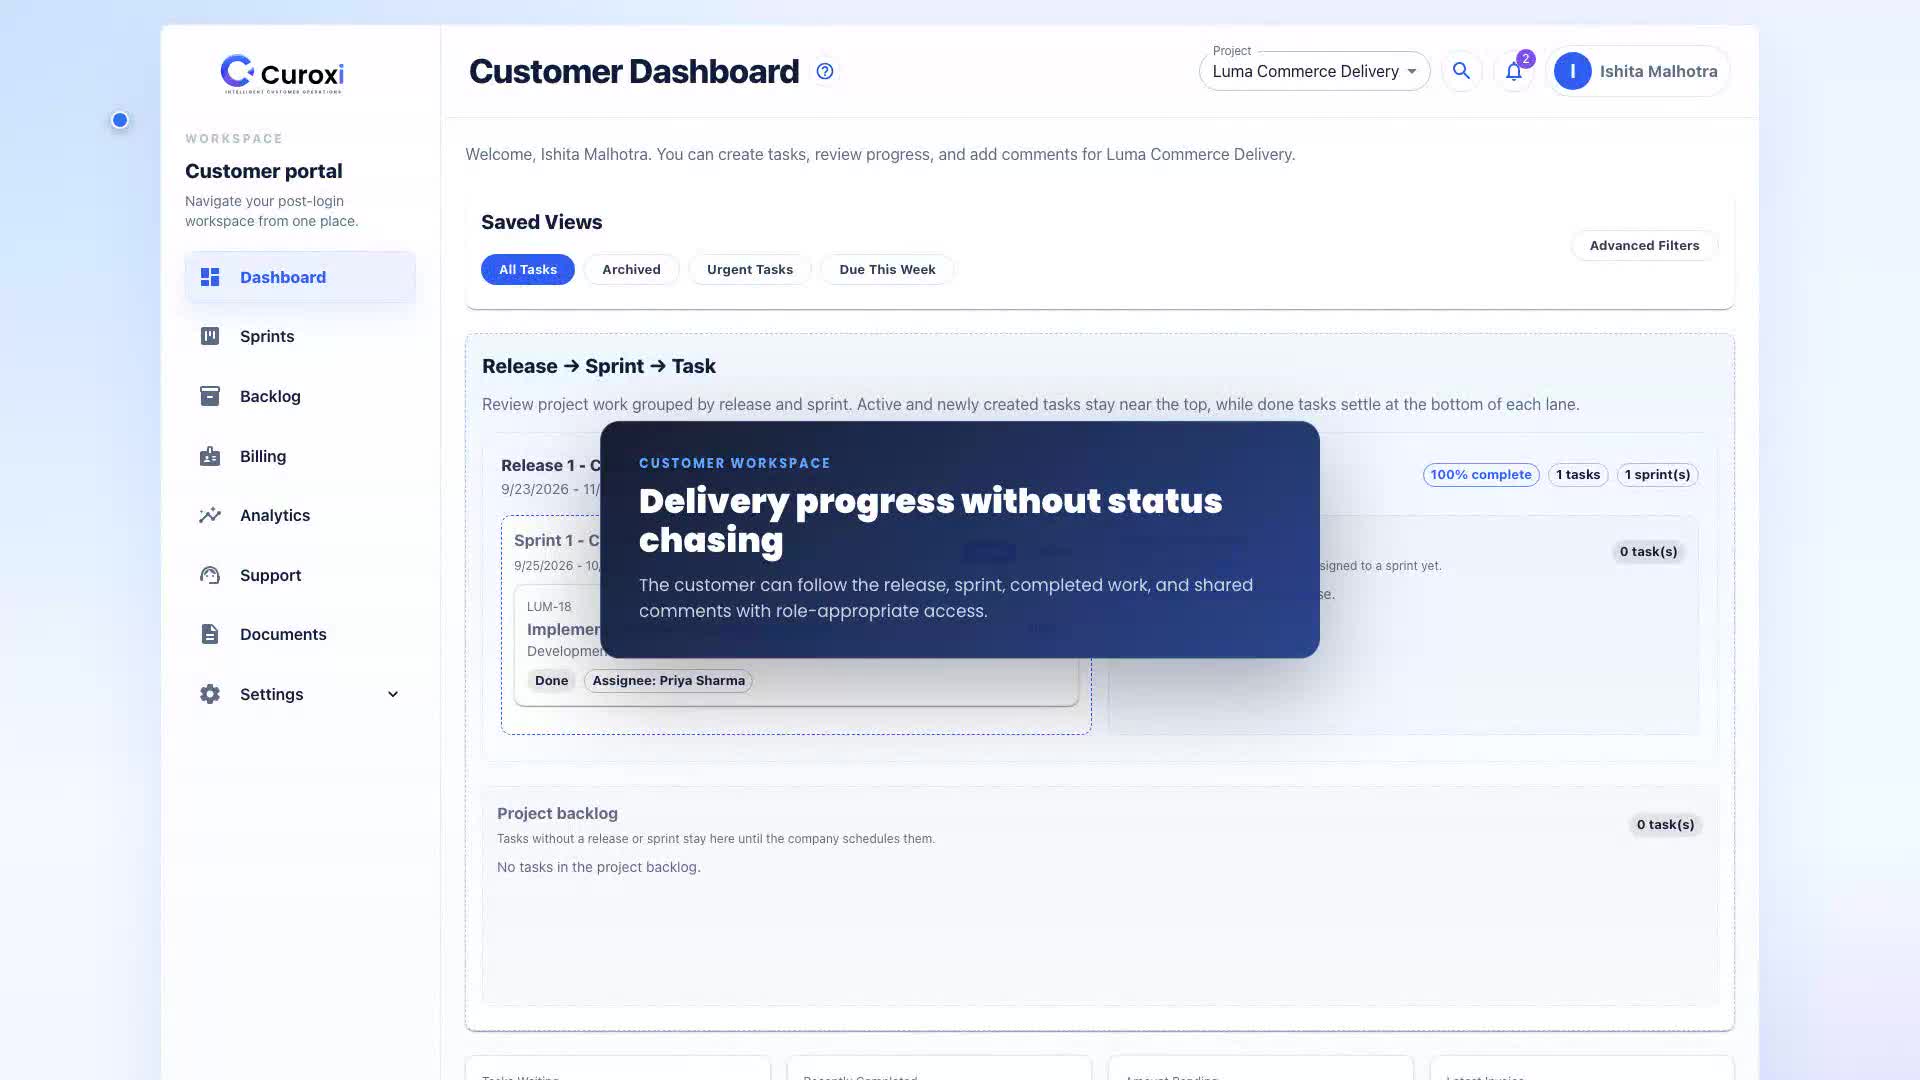Click the 0 task(s) badge in Project backlog
Screen dimensions: 1920x1080
pyautogui.click(x=1665, y=824)
